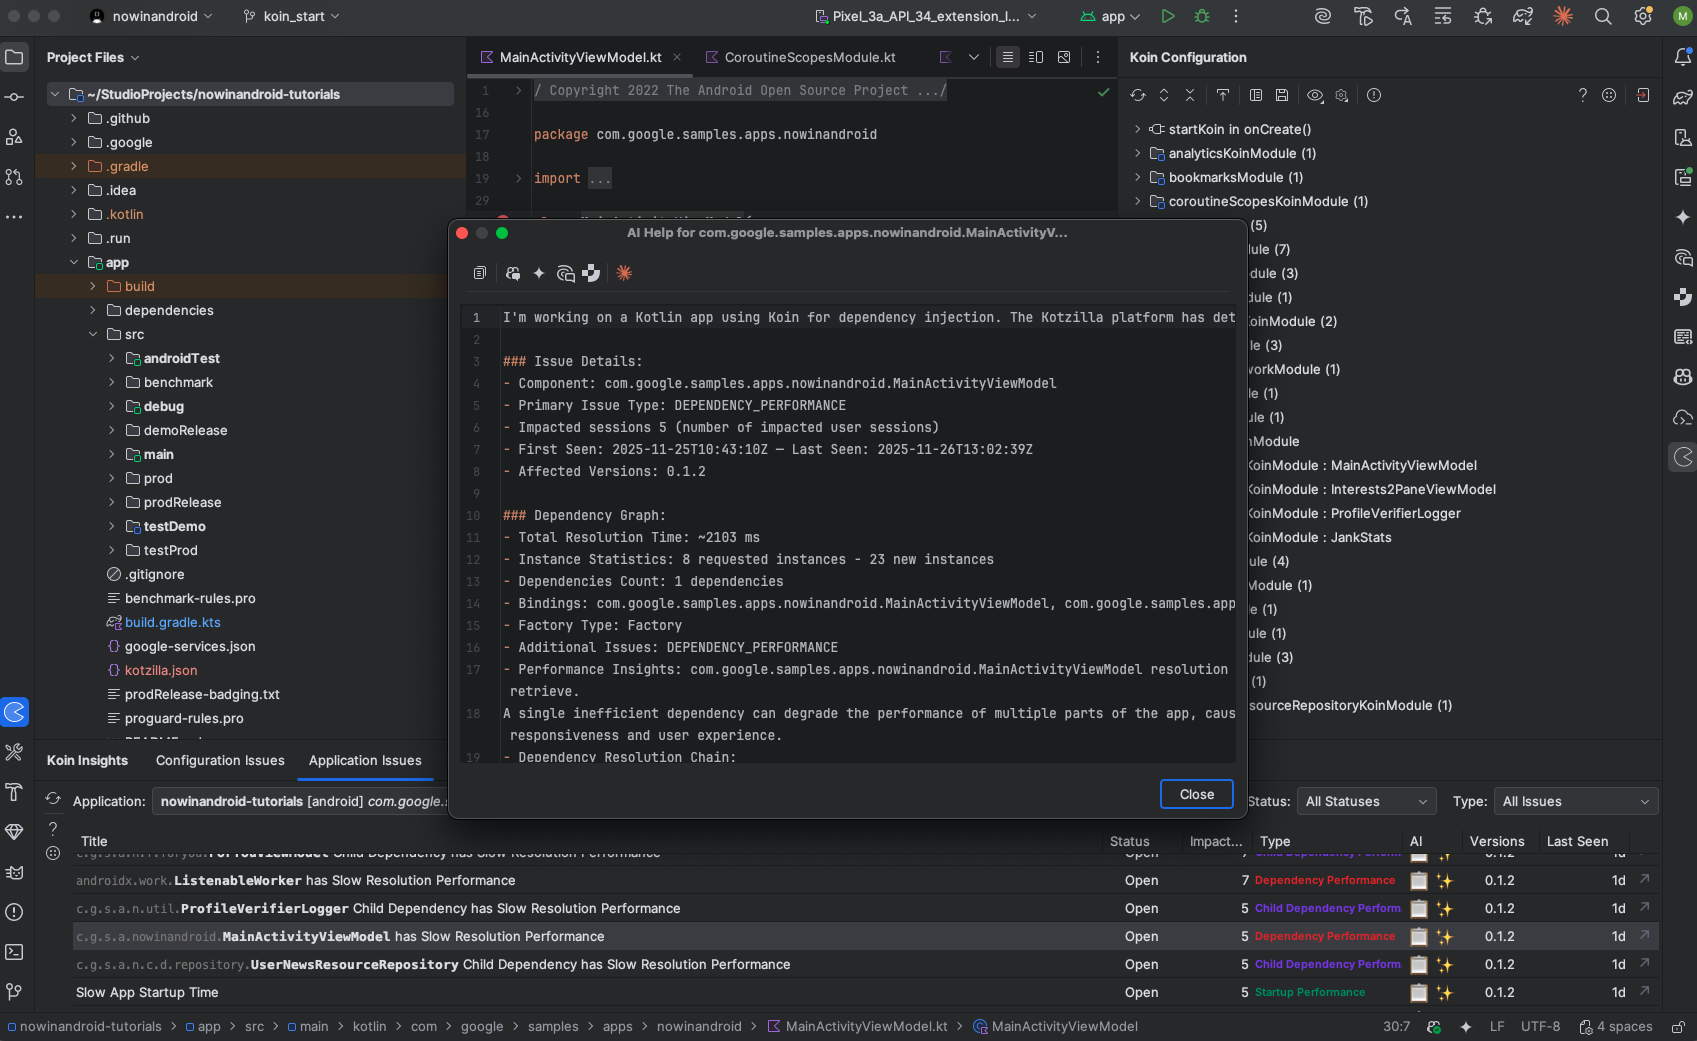The width and height of the screenshot is (1697, 1041).
Task: Expand the bookmarksModule node
Action: (x=1137, y=177)
